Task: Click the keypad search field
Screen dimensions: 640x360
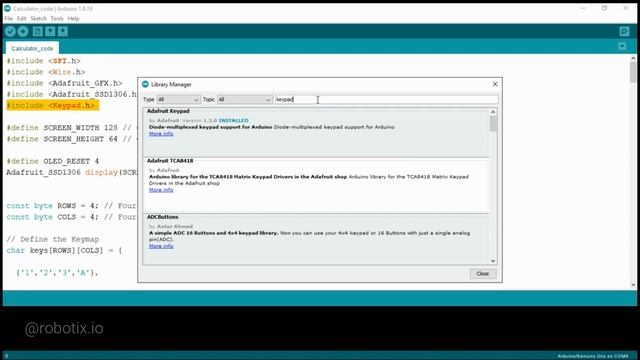Action: point(386,99)
